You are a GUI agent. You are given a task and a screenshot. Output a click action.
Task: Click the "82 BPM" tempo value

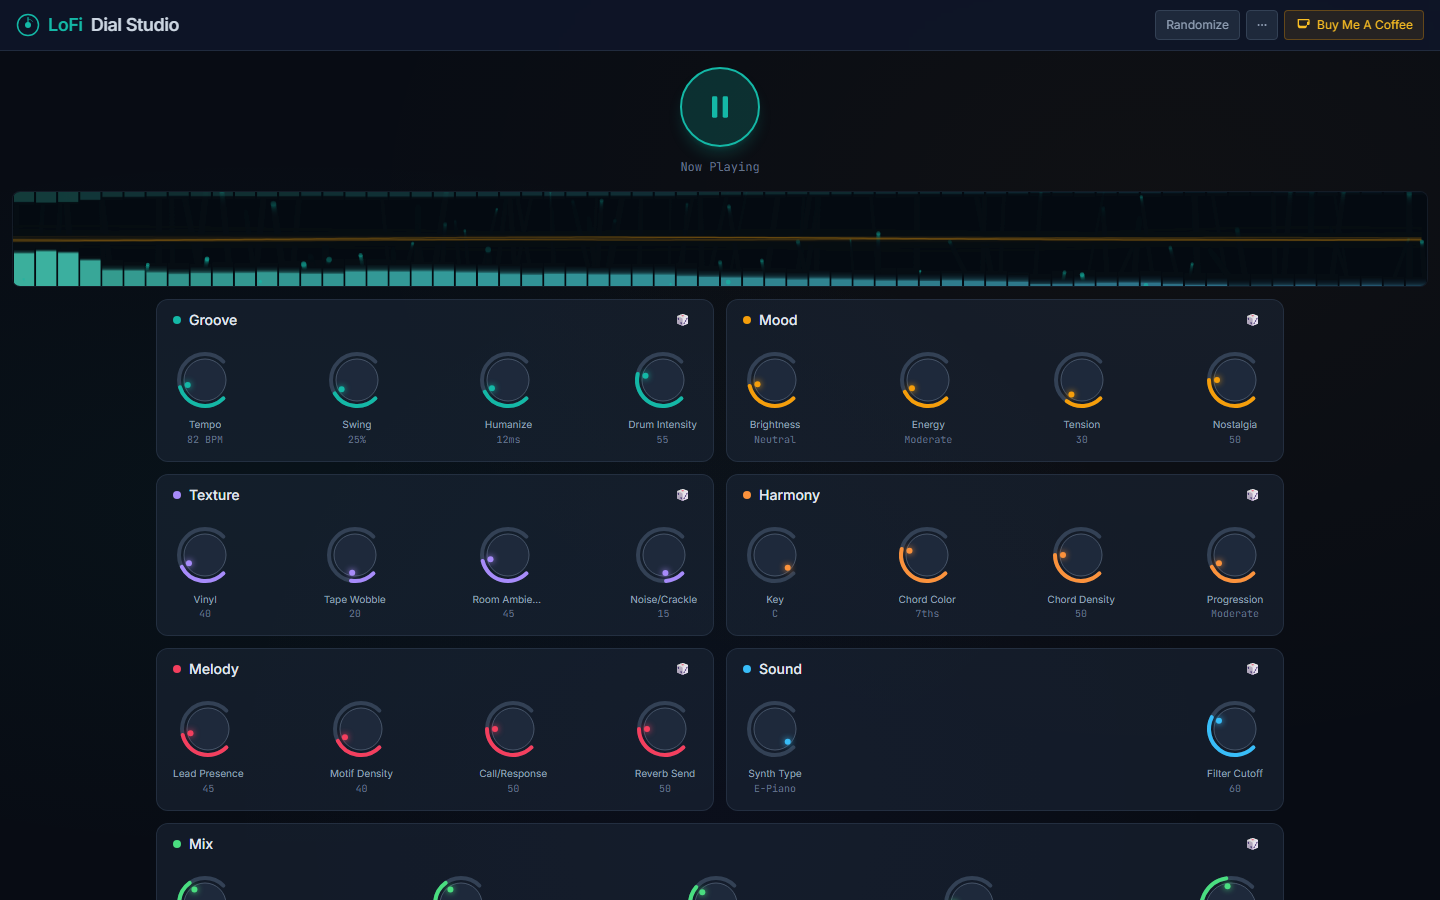[205, 440]
